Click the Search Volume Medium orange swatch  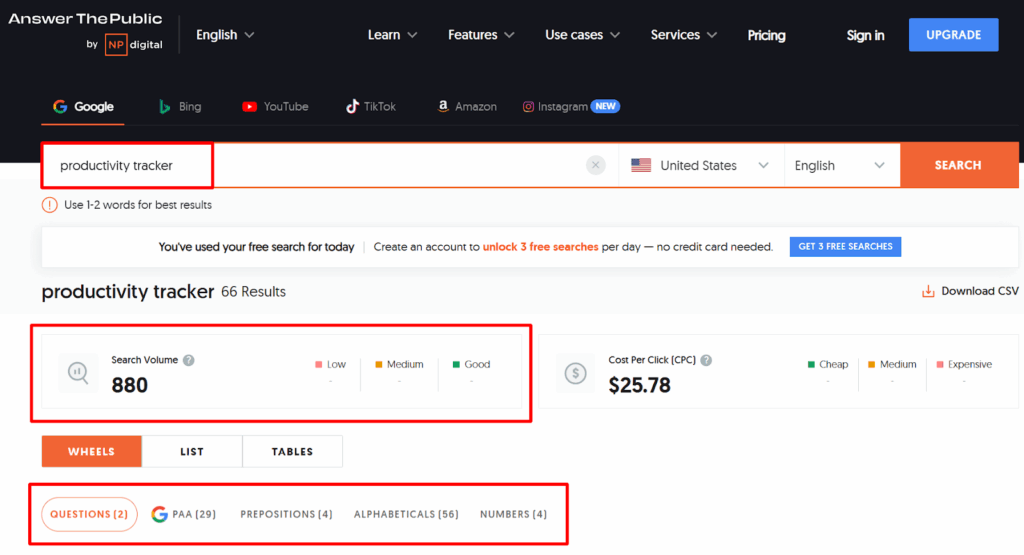click(x=379, y=364)
